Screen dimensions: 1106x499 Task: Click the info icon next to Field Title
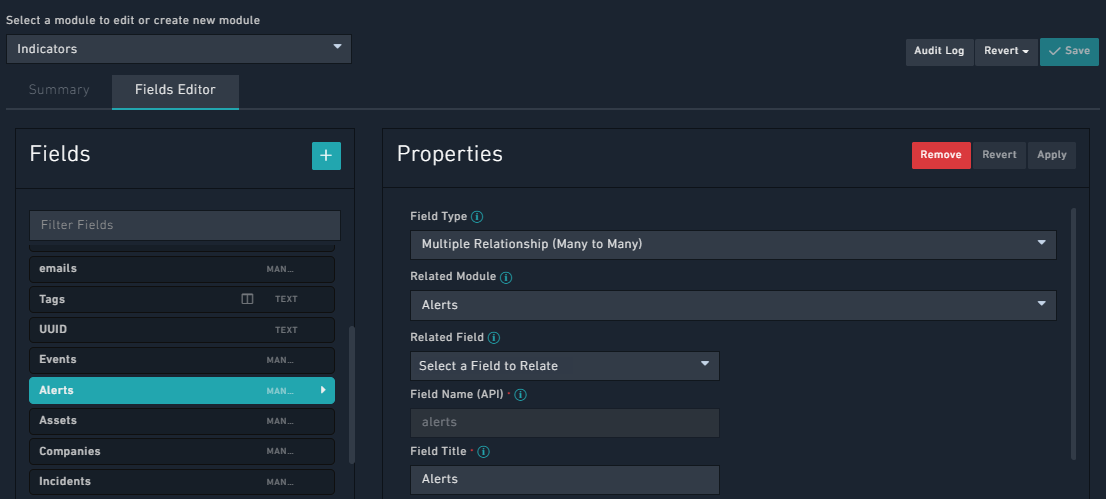pos(484,452)
